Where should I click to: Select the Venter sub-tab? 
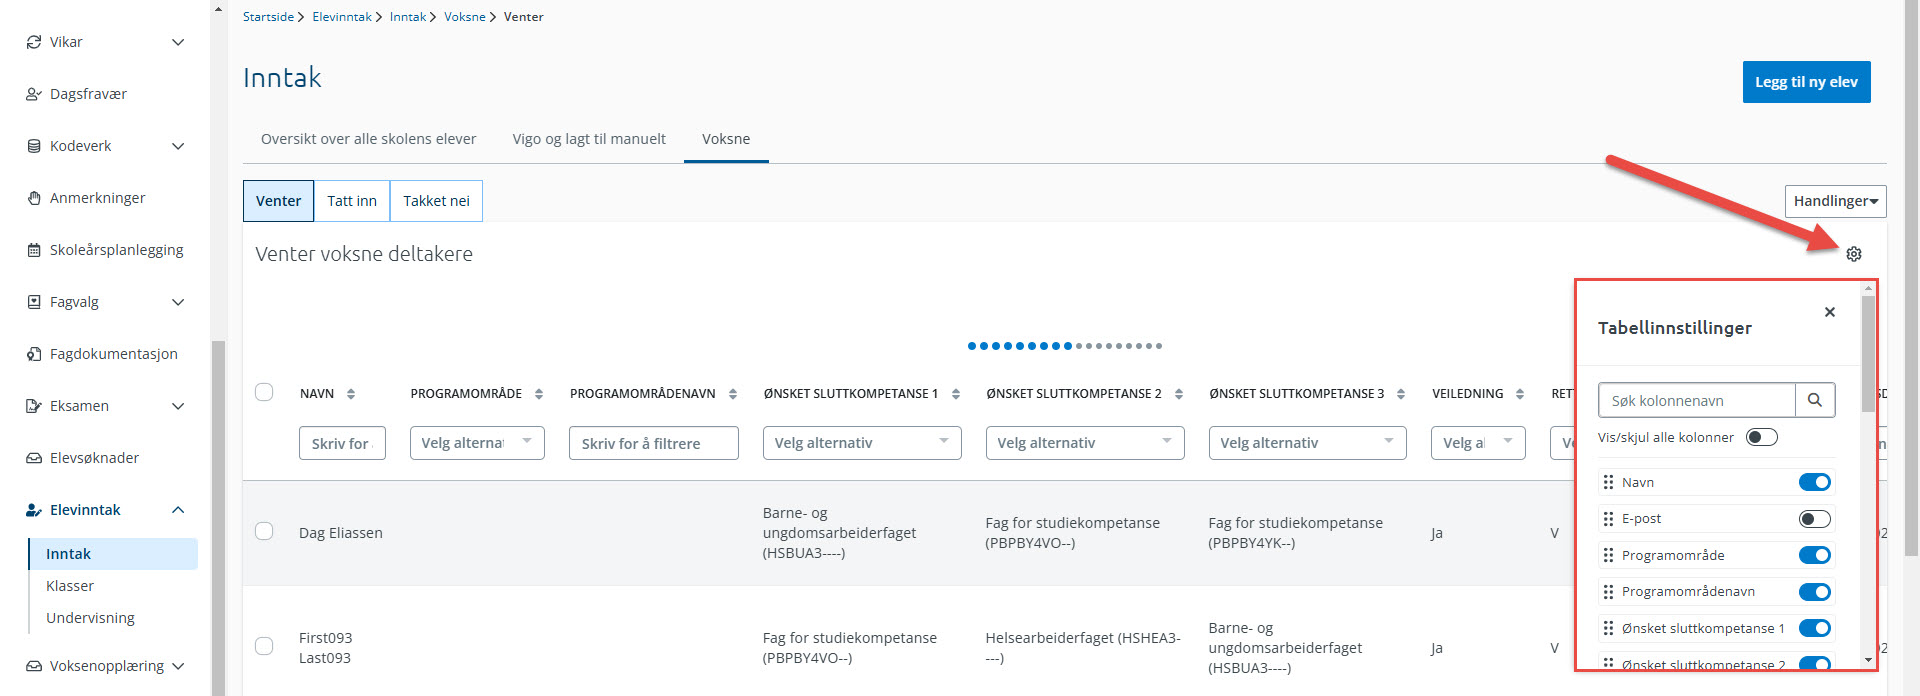(x=278, y=201)
